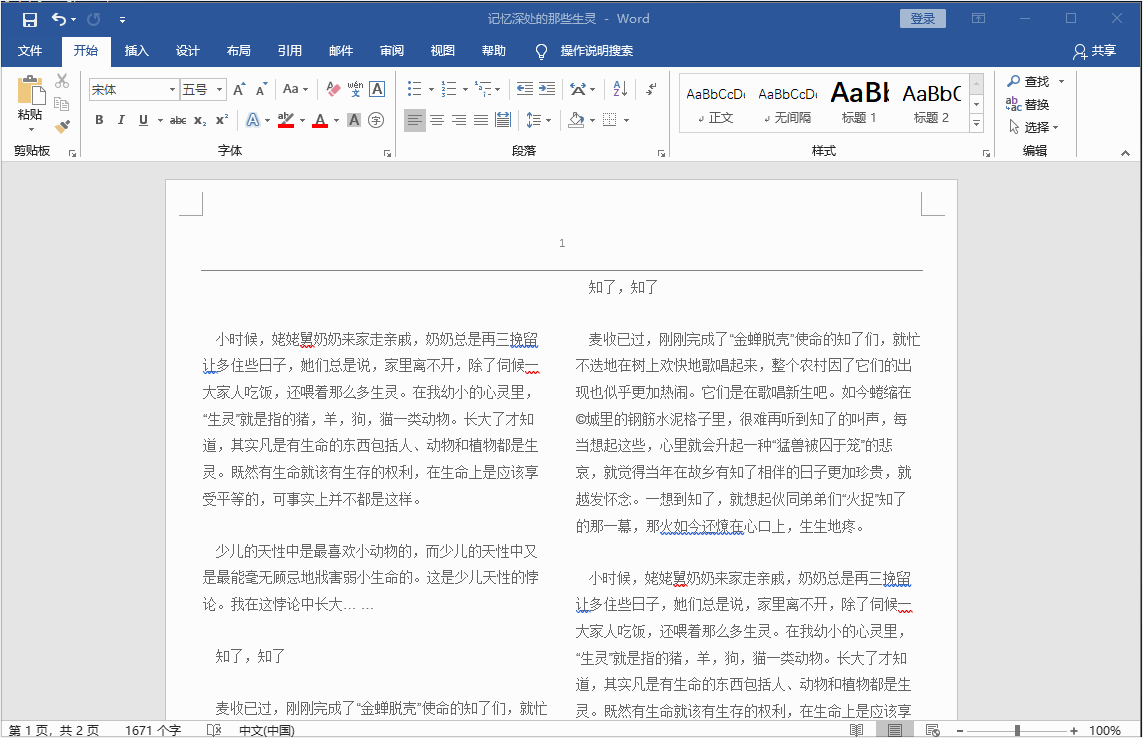The height and width of the screenshot is (738, 1143).
Task: Click the red font color swatch
Action: [x=319, y=121]
